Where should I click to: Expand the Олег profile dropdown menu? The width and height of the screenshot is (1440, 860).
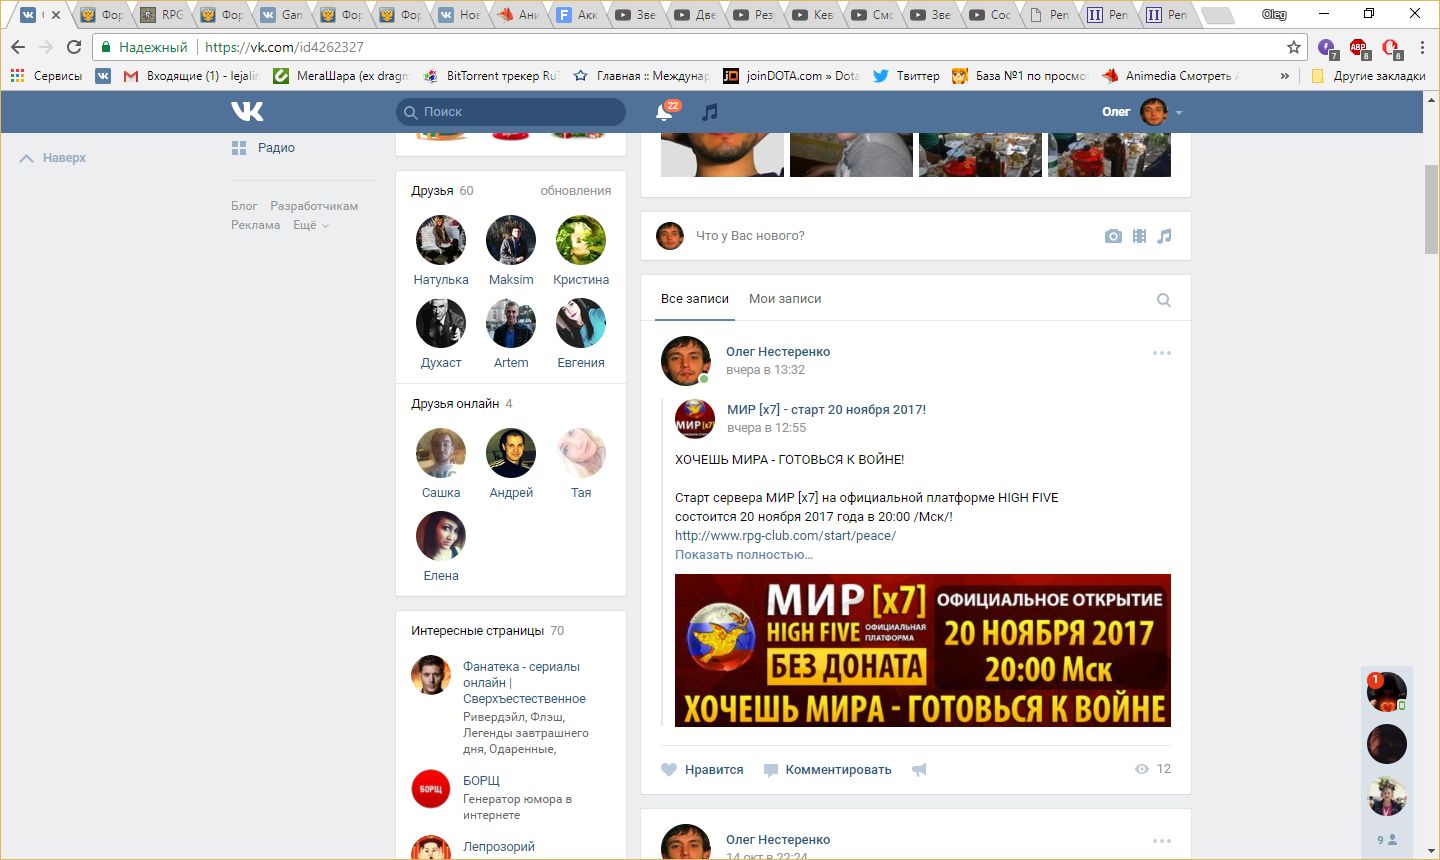tap(1179, 113)
